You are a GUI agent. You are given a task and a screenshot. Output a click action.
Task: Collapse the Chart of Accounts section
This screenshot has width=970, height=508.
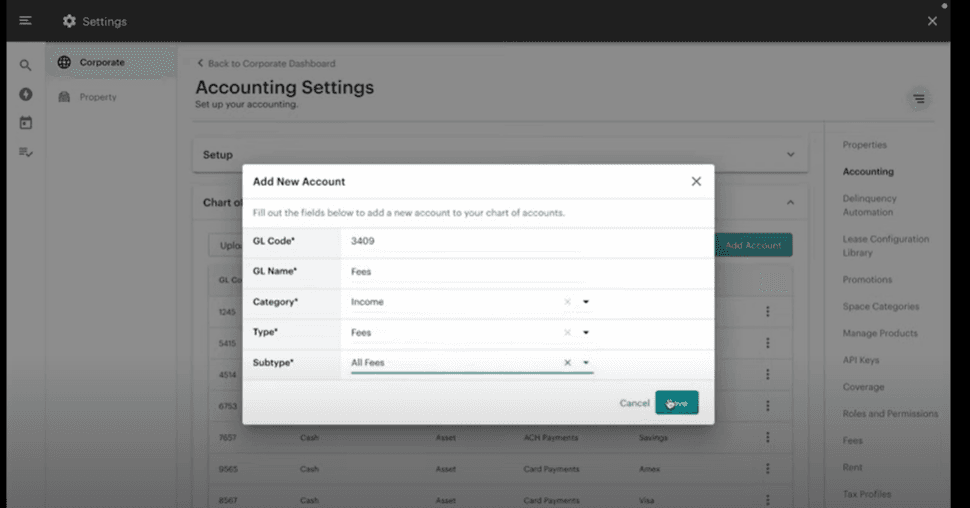tap(791, 202)
